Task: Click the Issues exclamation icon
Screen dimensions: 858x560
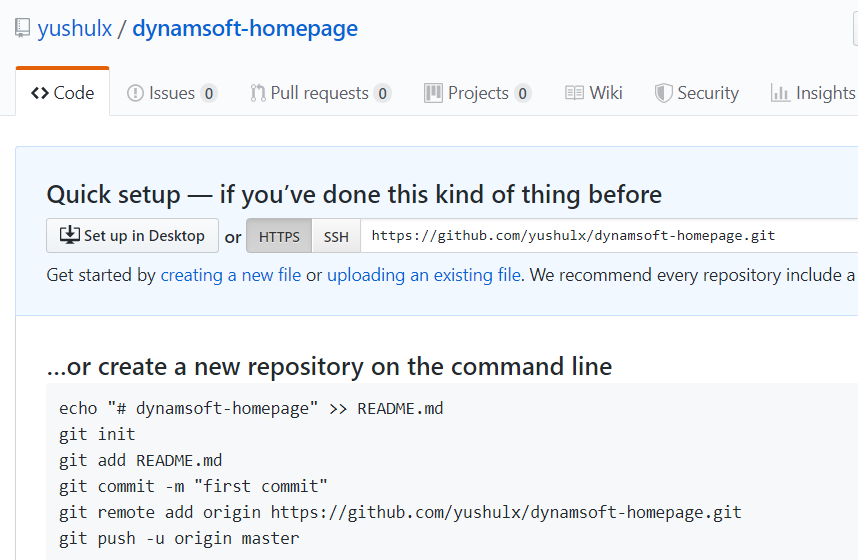Action: (x=135, y=93)
